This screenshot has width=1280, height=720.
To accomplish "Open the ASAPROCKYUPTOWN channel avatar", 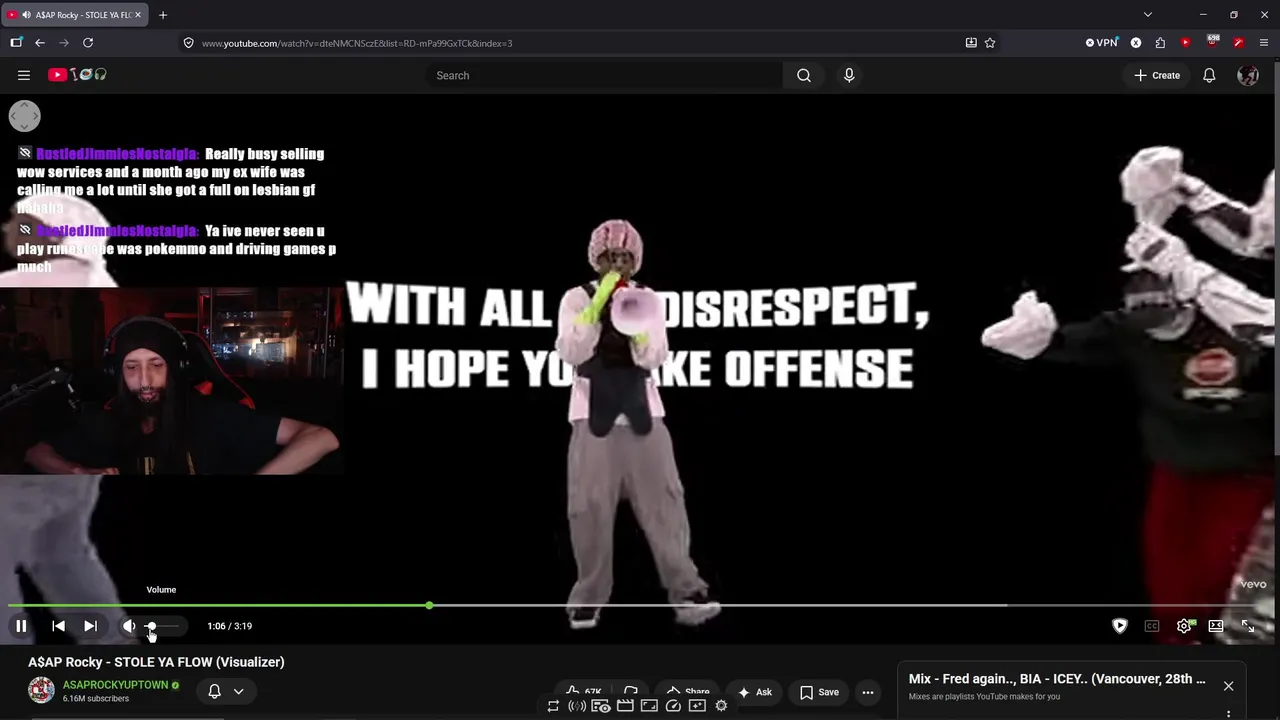I will point(41,690).
